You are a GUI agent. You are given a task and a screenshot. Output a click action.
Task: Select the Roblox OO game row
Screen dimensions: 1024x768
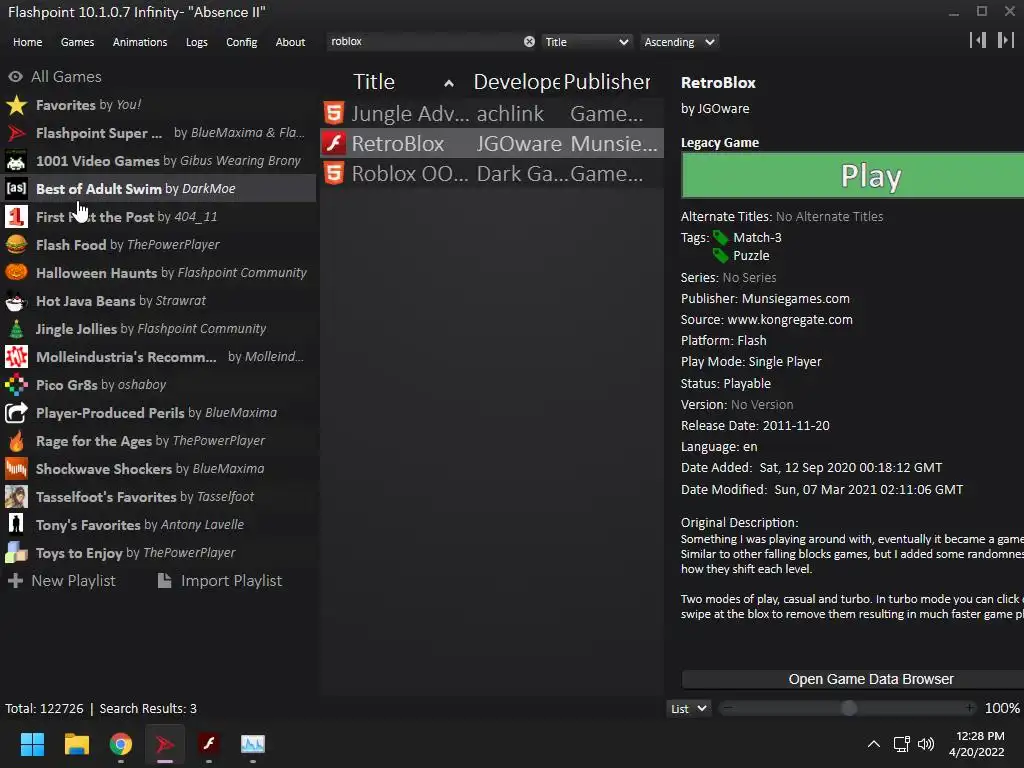click(x=492, y=173)
